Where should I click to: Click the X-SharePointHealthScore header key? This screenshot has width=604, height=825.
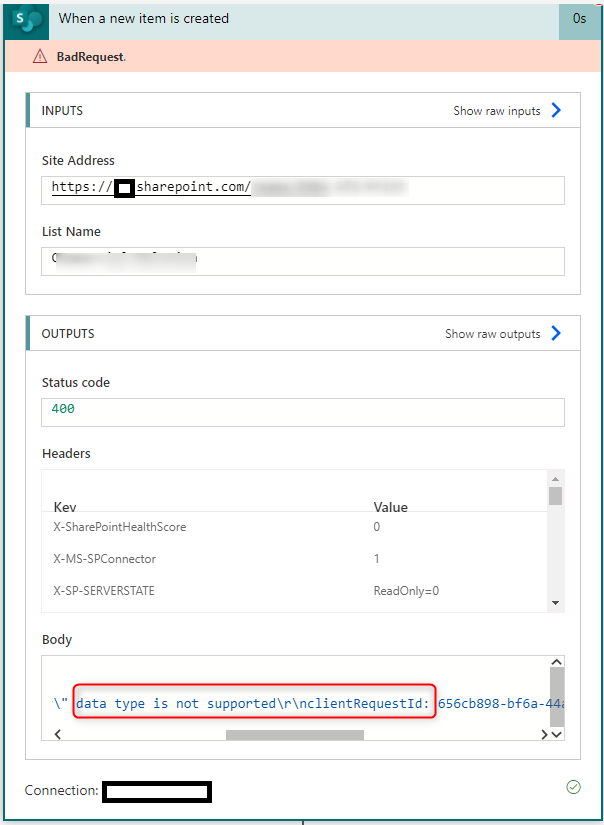tap(119, 527)
